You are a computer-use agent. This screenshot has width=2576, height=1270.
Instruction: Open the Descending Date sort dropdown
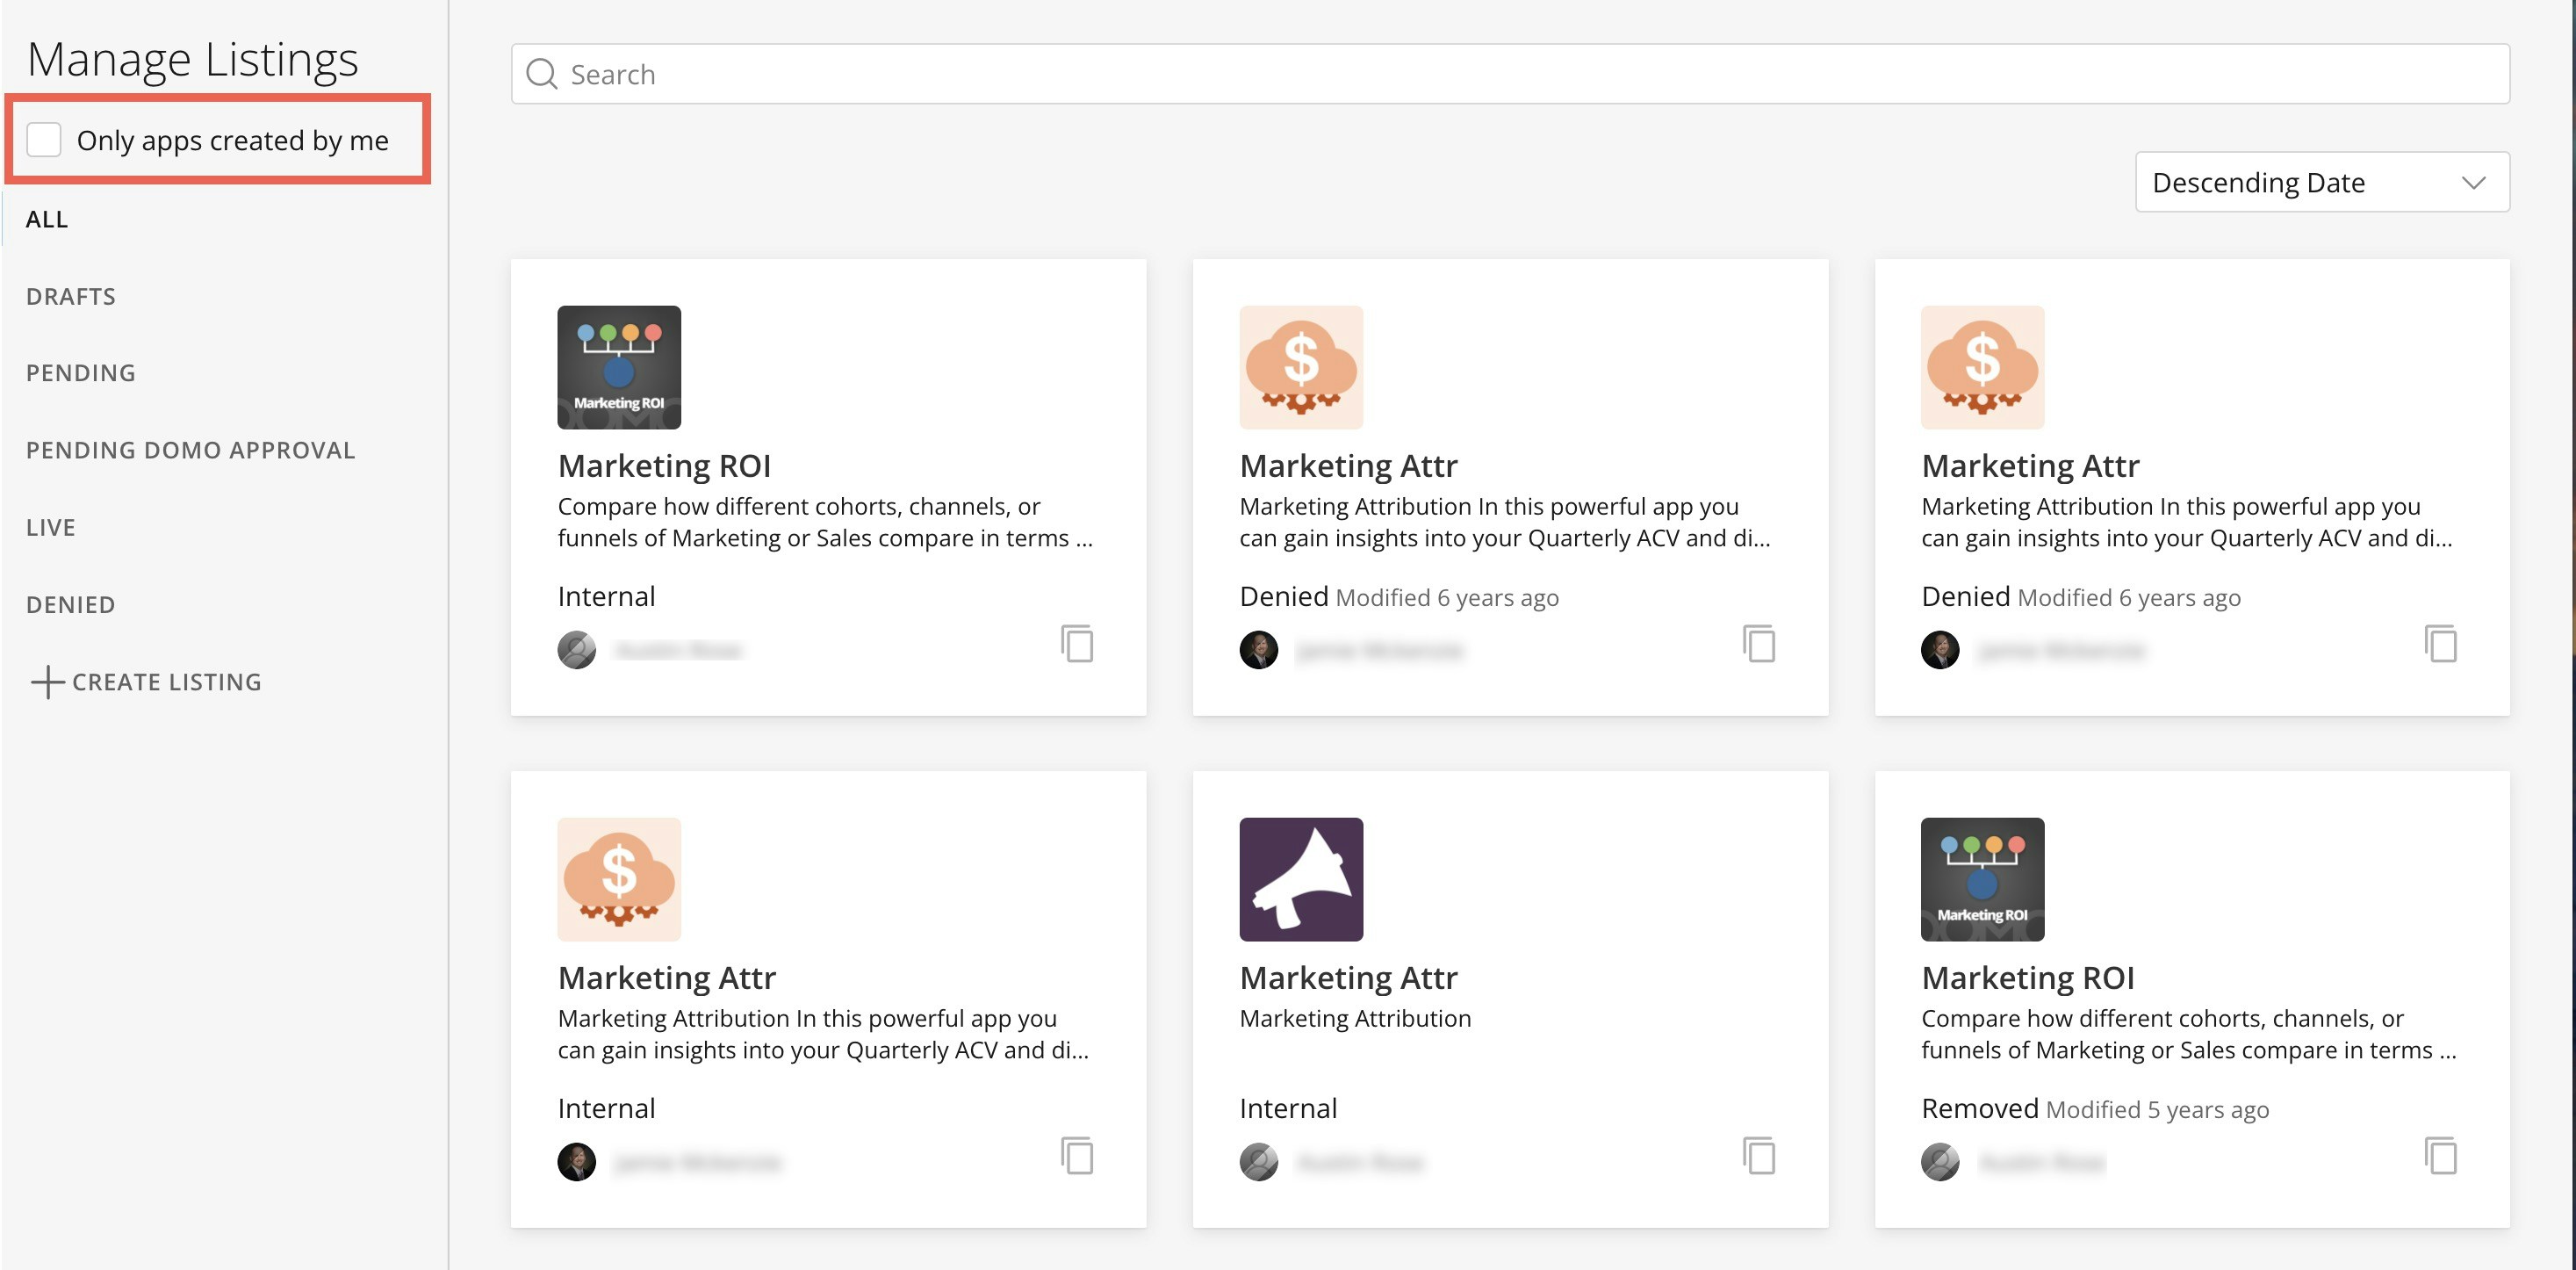pyautogui.click(x=2300, y=182)
